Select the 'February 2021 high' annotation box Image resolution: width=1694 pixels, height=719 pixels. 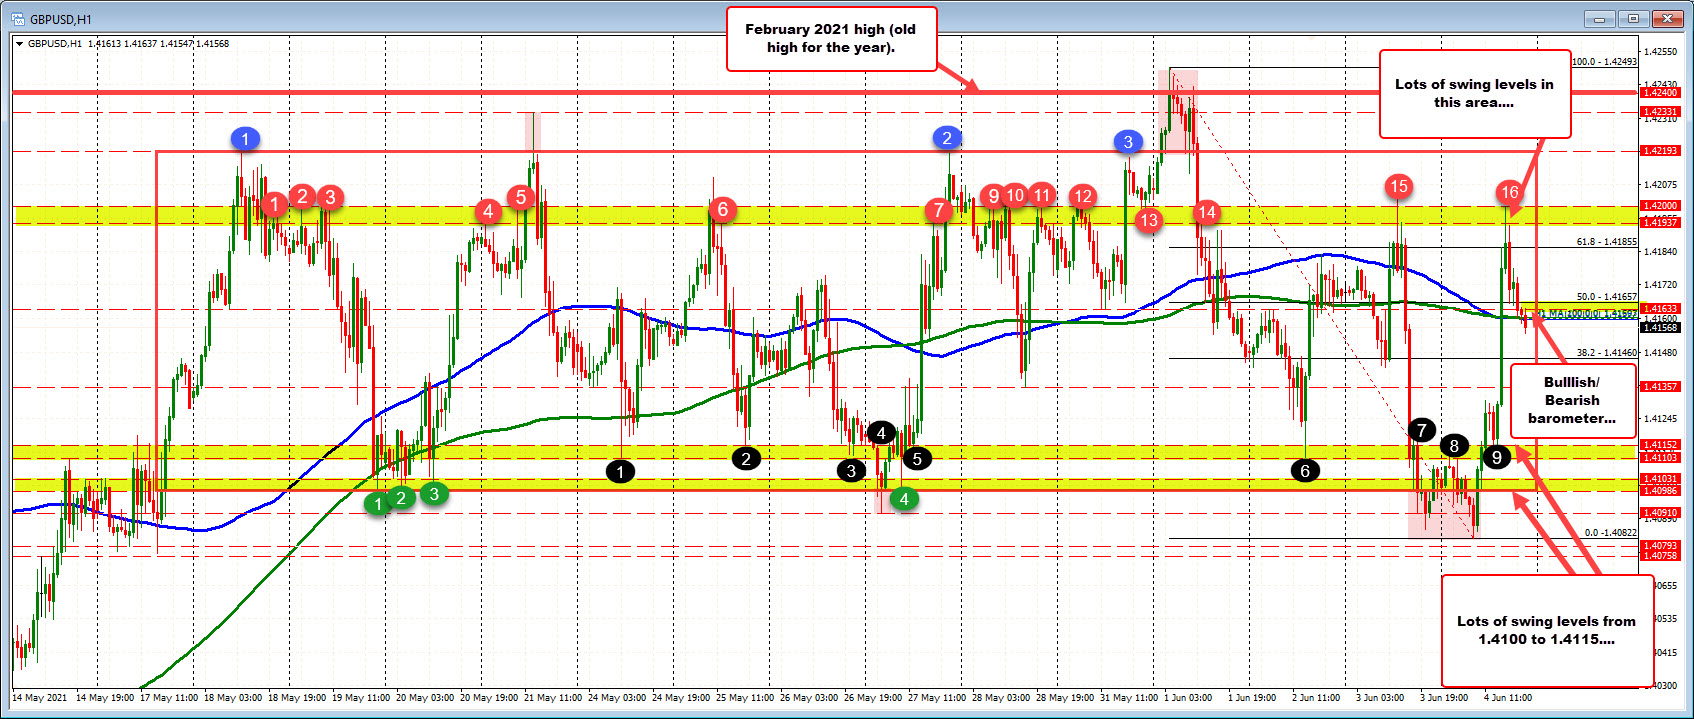pyautogui.click(x=830, y=39)
